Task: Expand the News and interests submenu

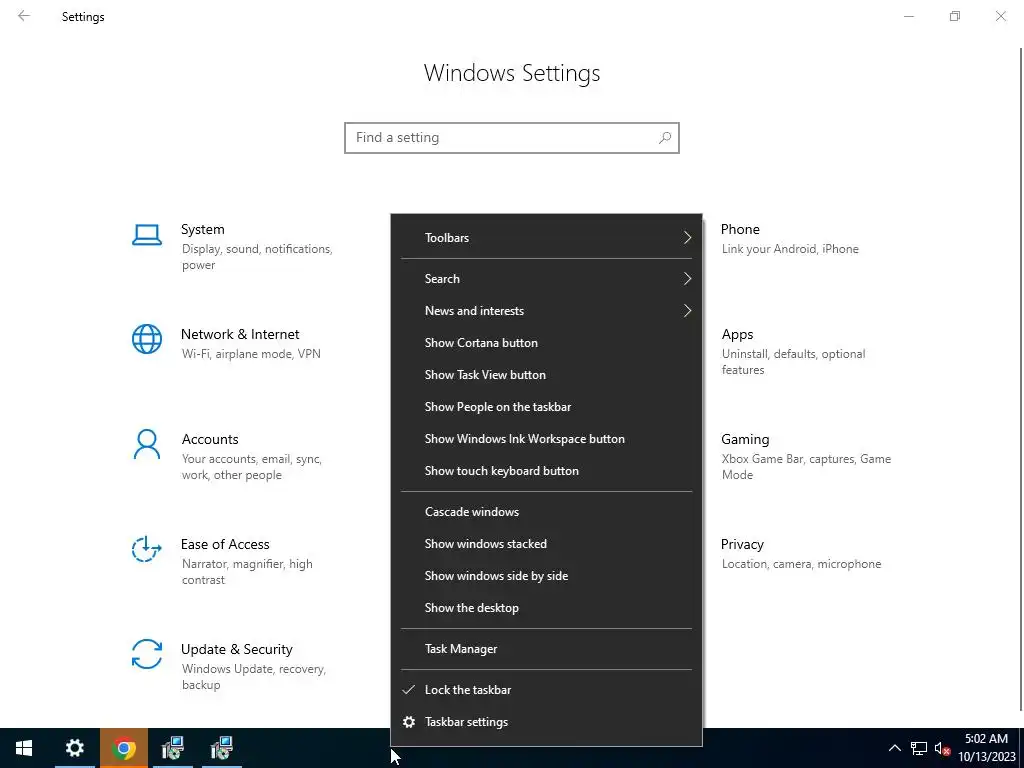Action: point(547,311)
